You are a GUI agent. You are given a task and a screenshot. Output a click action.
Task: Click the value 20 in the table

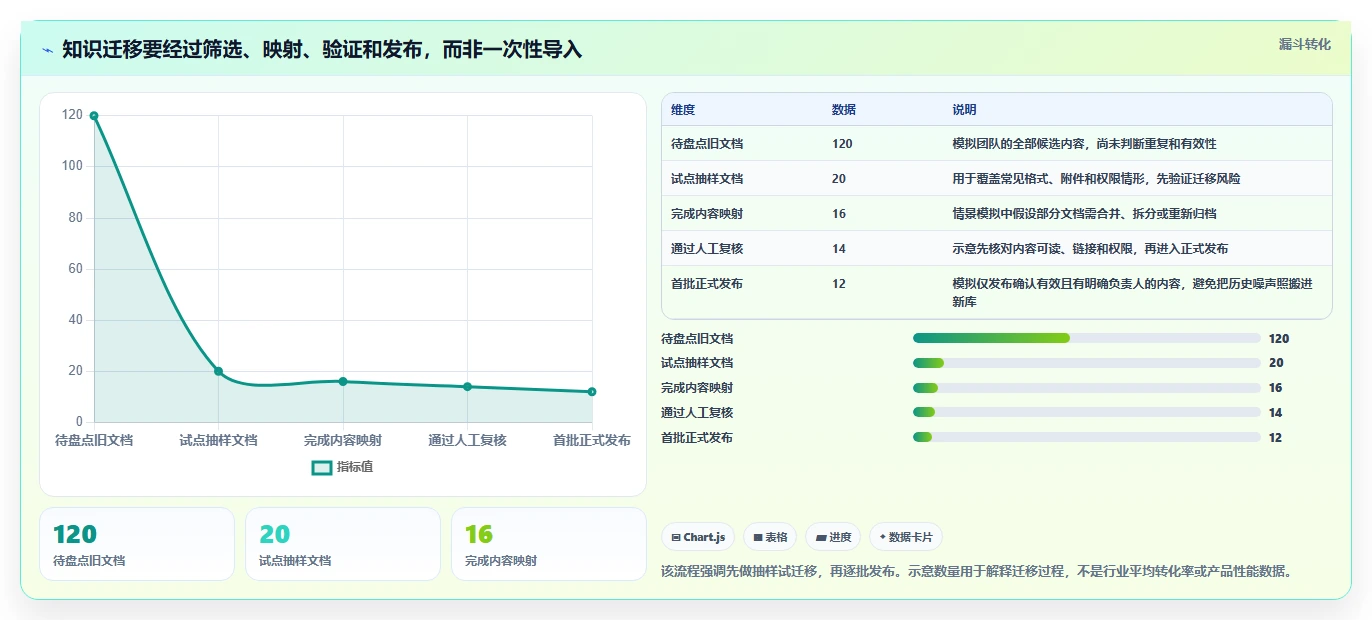coord(839,179)
